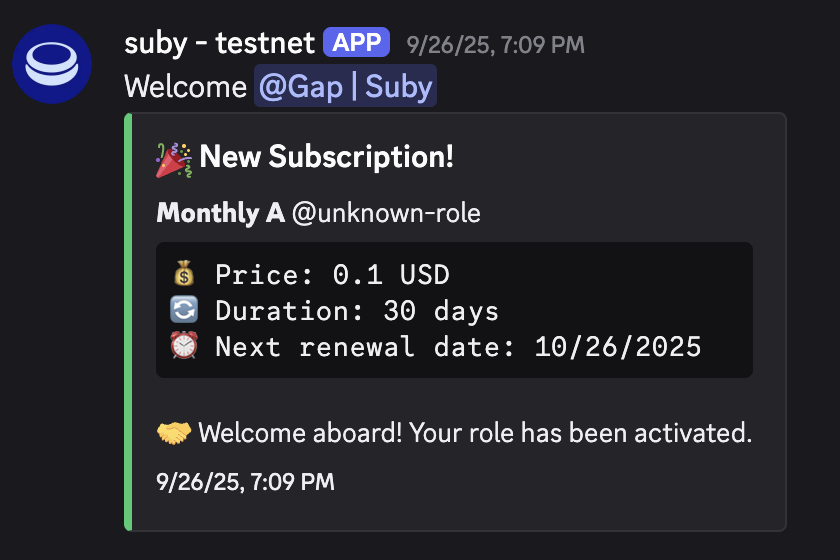Screen dimensions: 840x560
Task: Open the suby - testnet username profile
Action: click(x=218, y=43)
